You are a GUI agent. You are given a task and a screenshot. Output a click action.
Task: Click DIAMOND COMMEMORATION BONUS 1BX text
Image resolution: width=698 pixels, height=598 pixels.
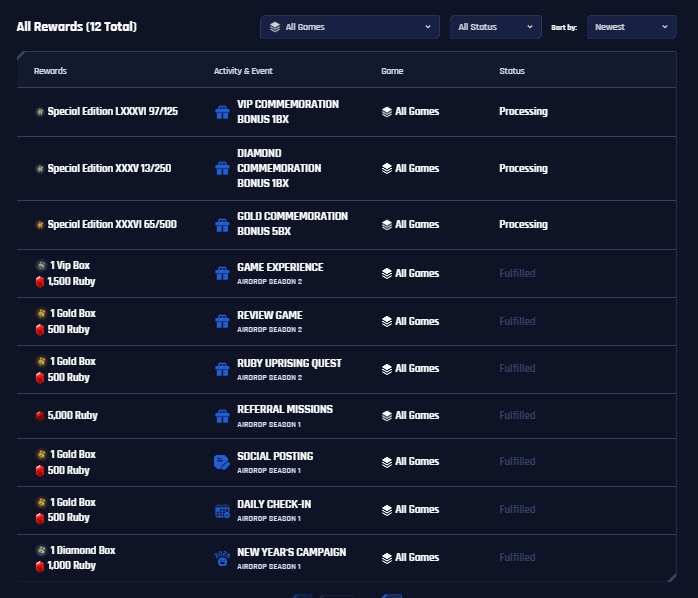(279, 168)
